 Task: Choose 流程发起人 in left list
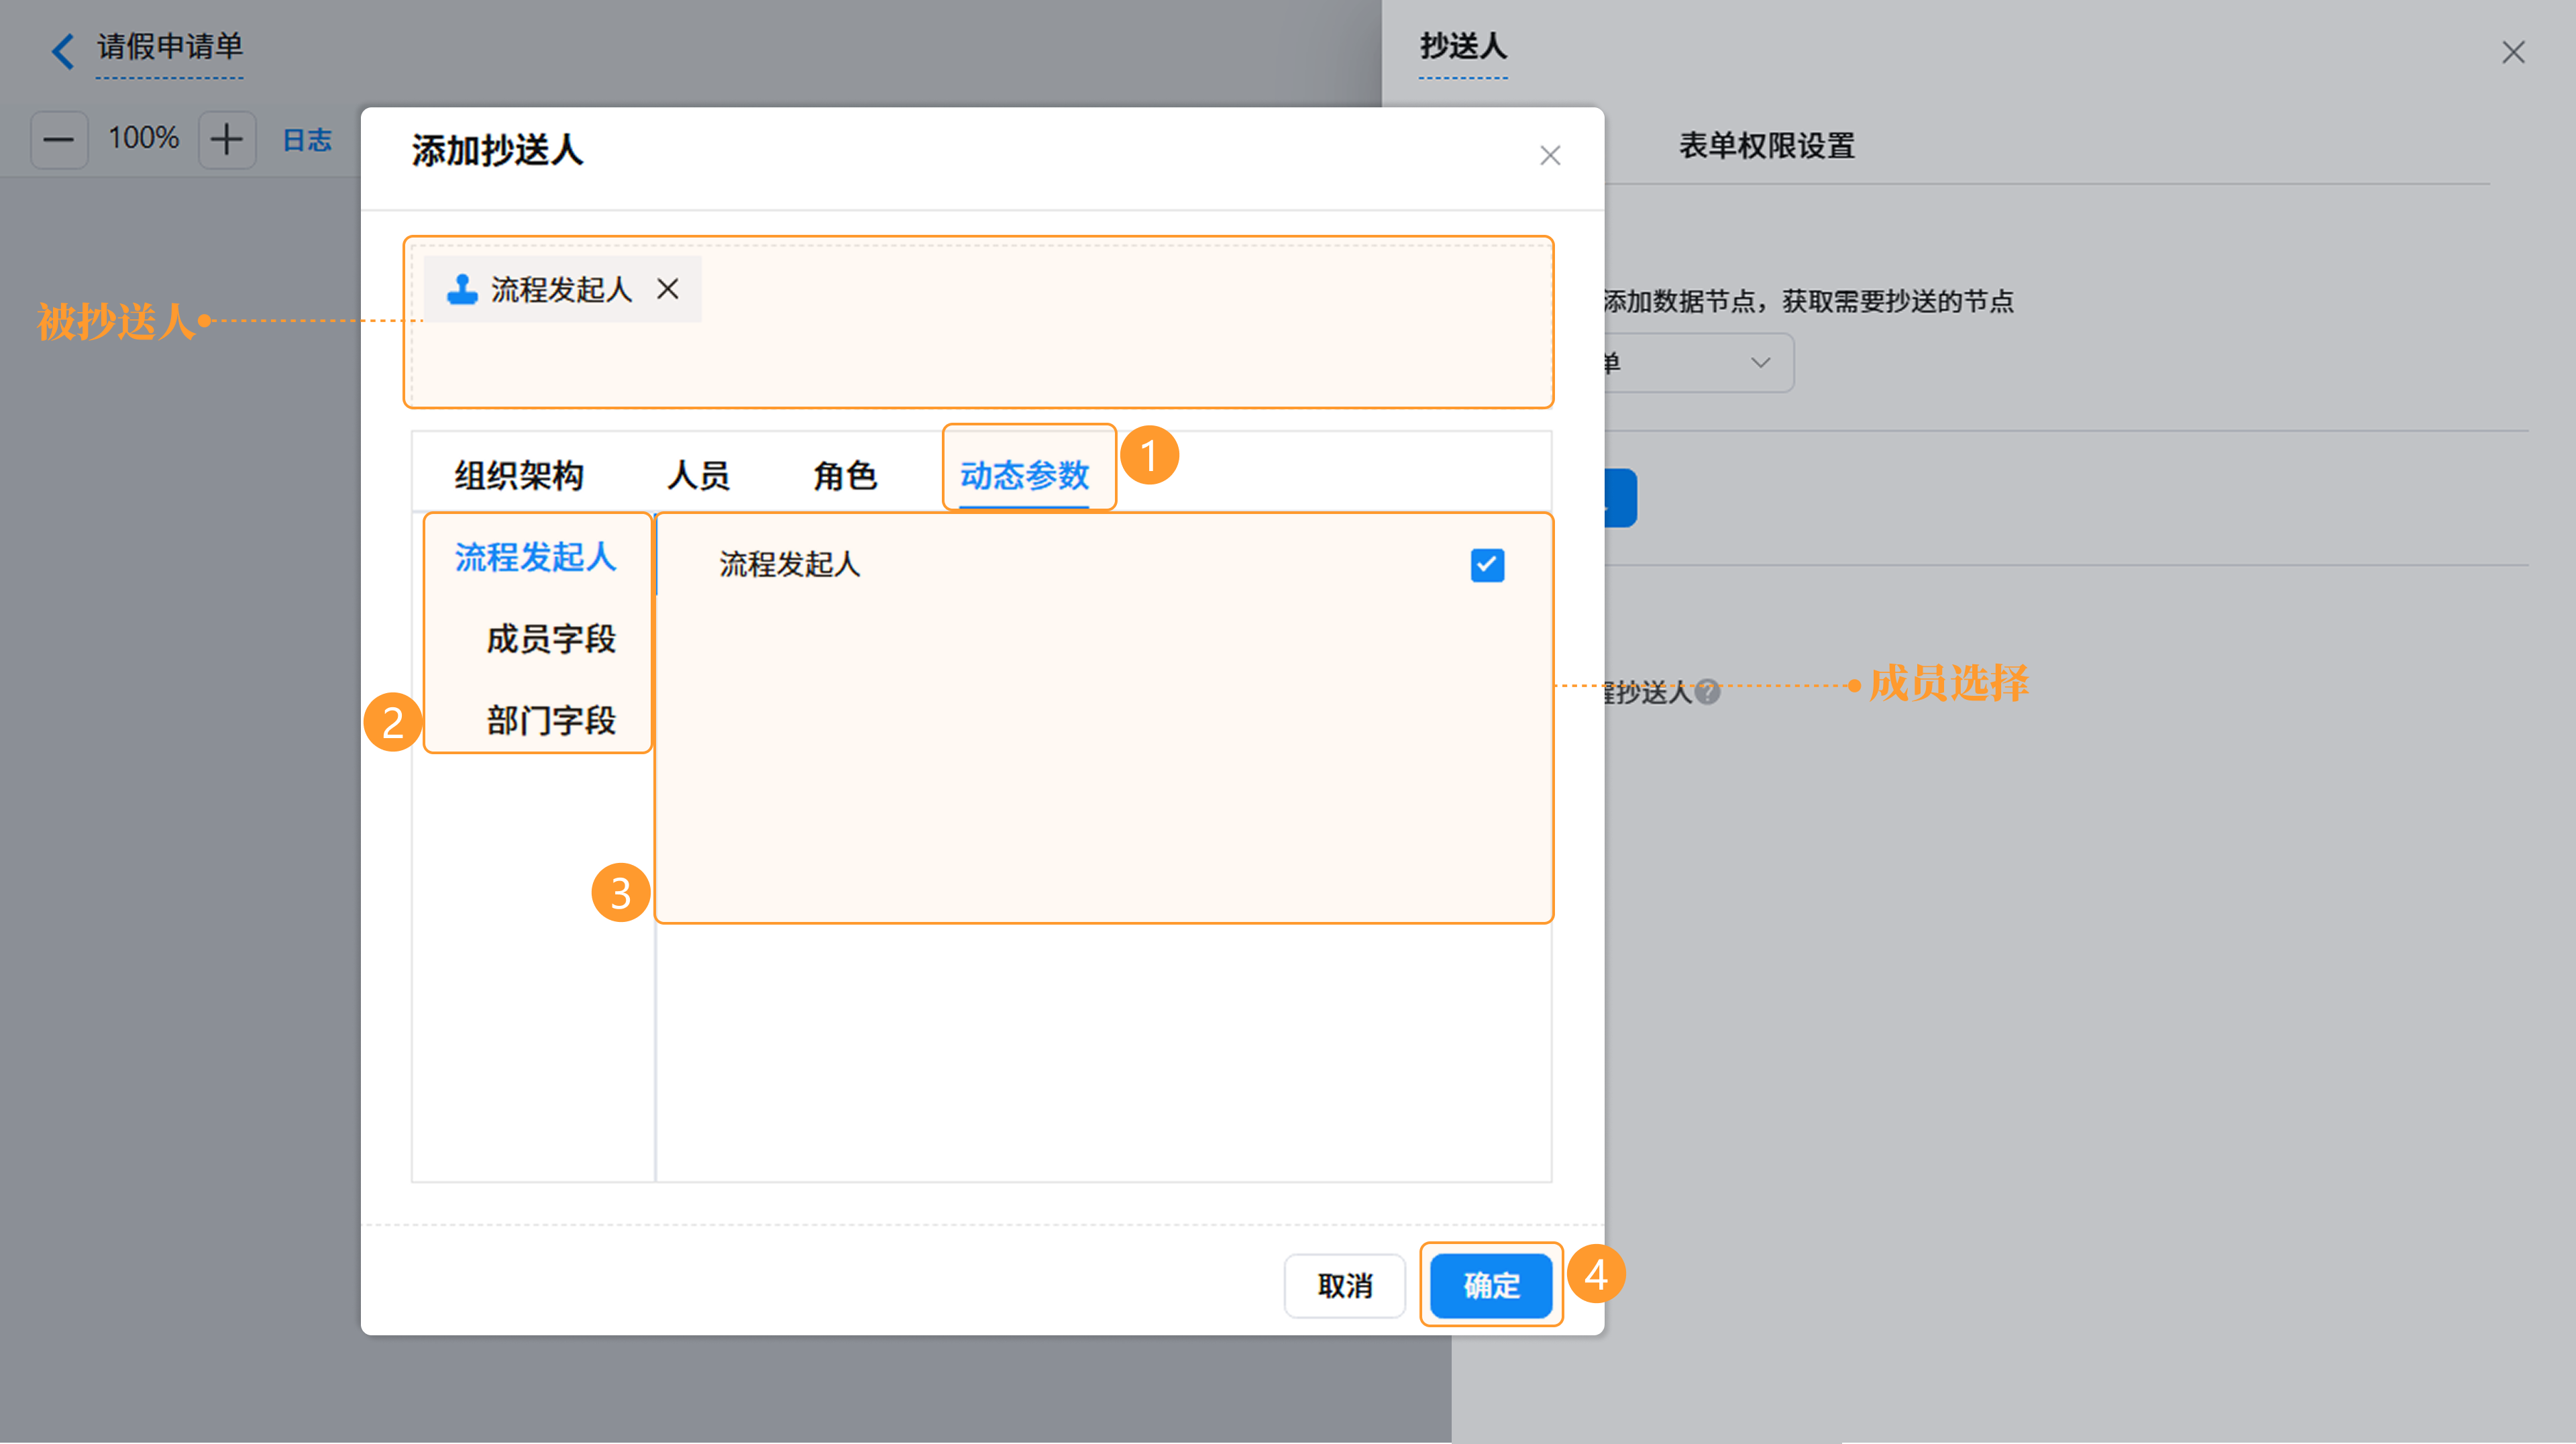tap(535, 557)
